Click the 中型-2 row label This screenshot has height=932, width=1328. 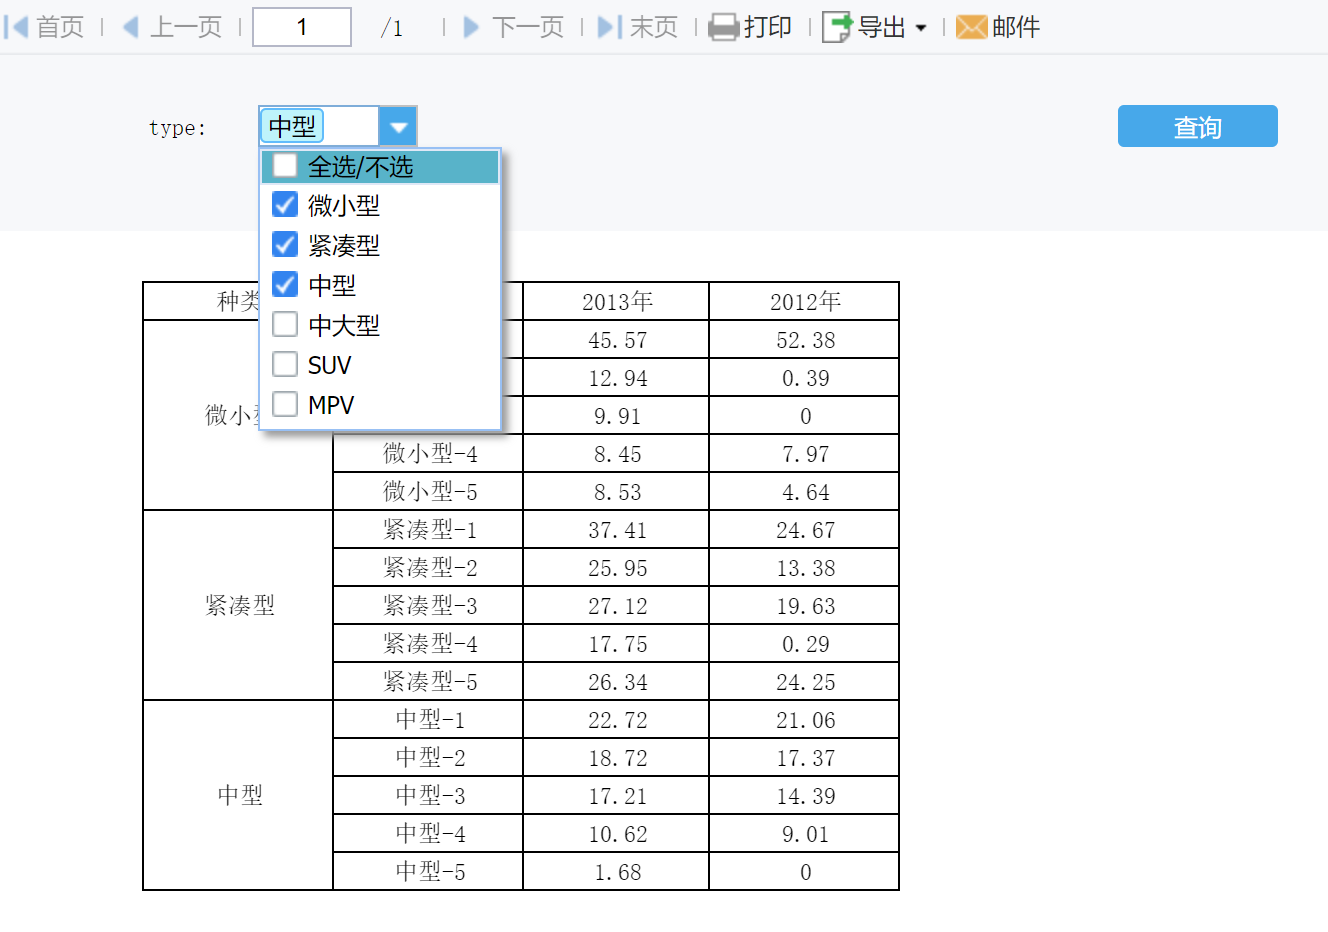tap(428, 757)
